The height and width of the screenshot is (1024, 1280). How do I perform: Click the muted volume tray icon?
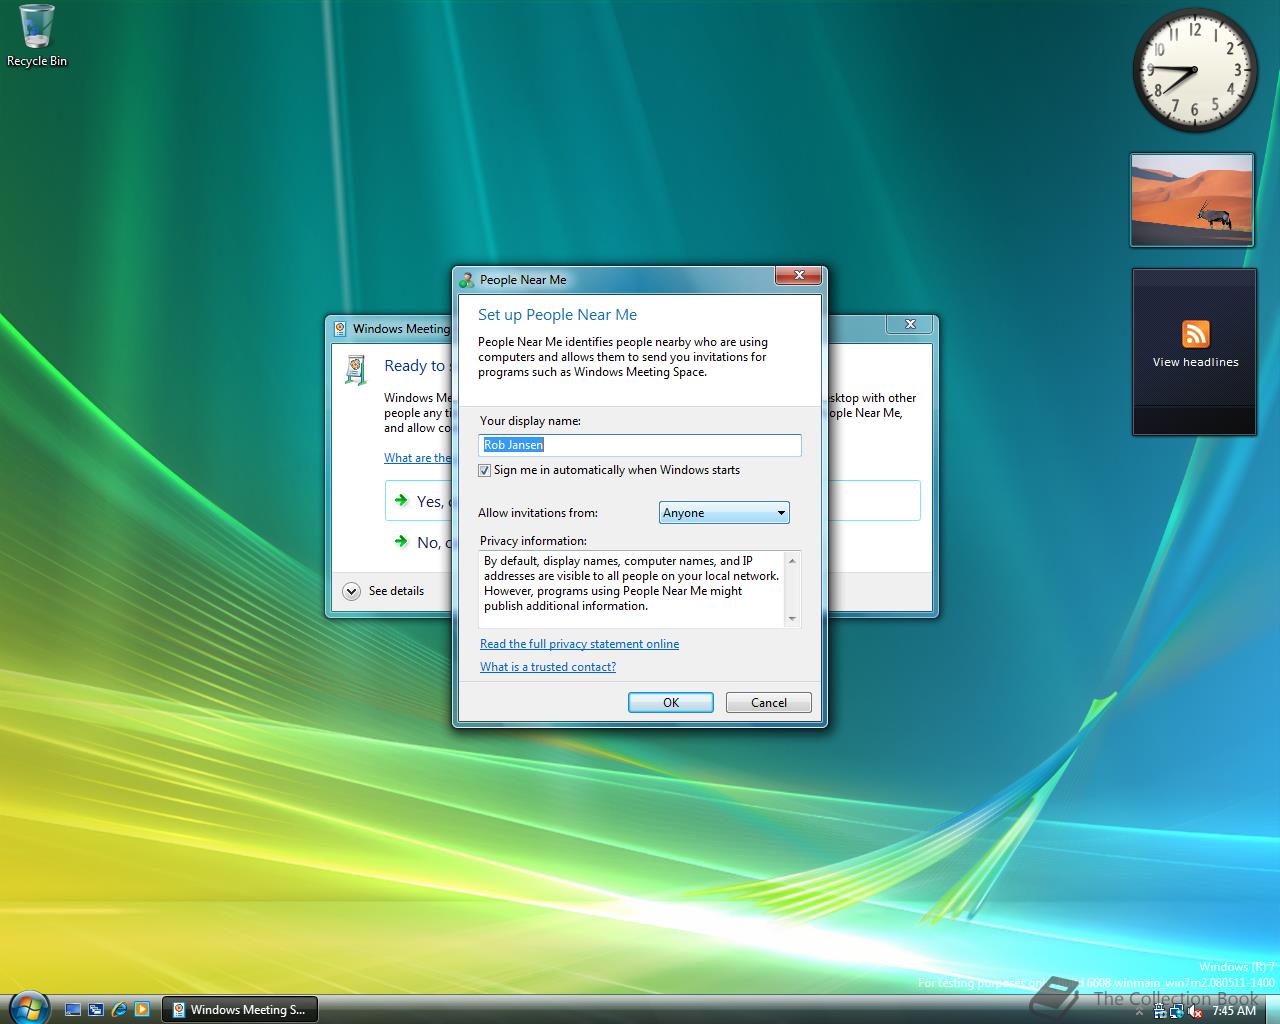pos(1196,1012)
